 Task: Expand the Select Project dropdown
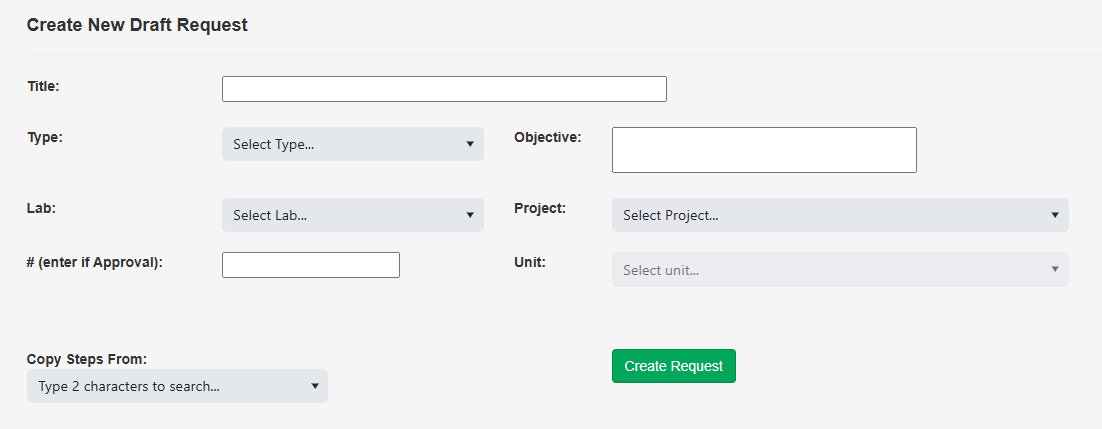tap(839, 215)
